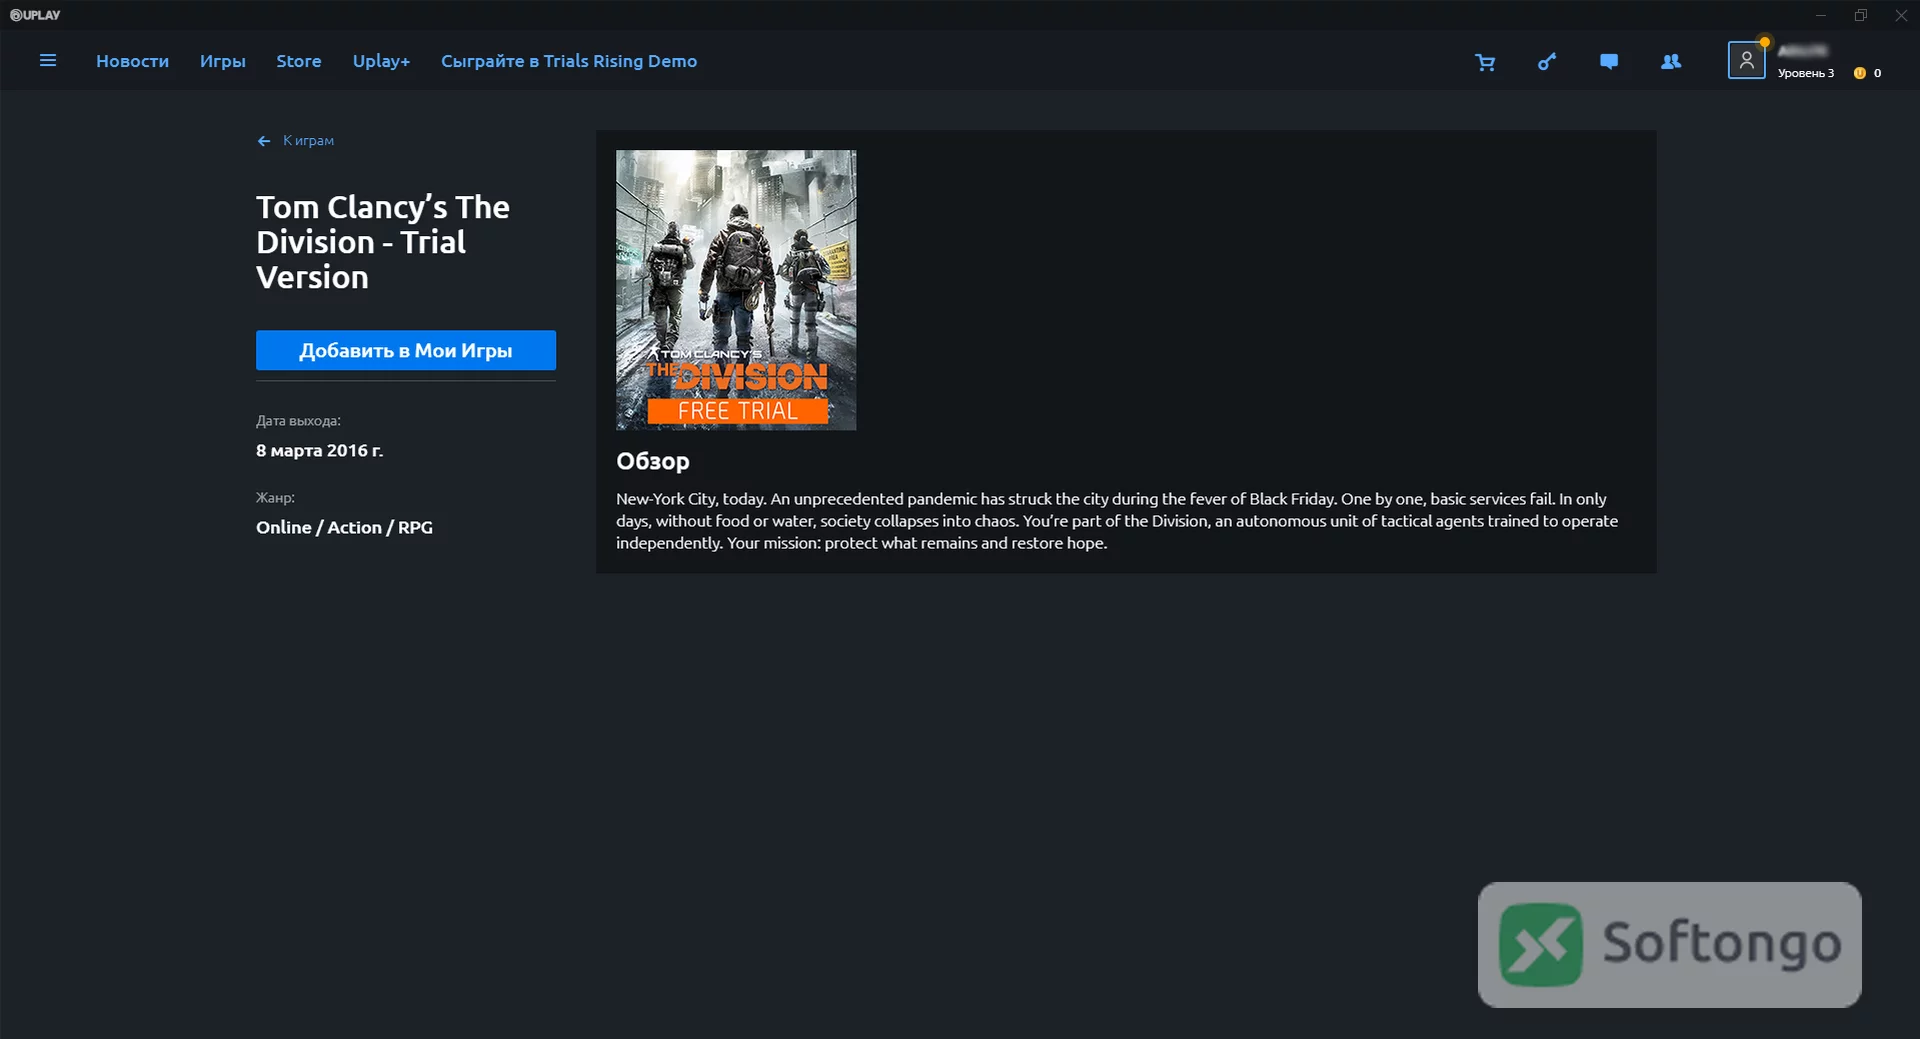Click the Uplay coin balance icon

[x=1860, y=73]
